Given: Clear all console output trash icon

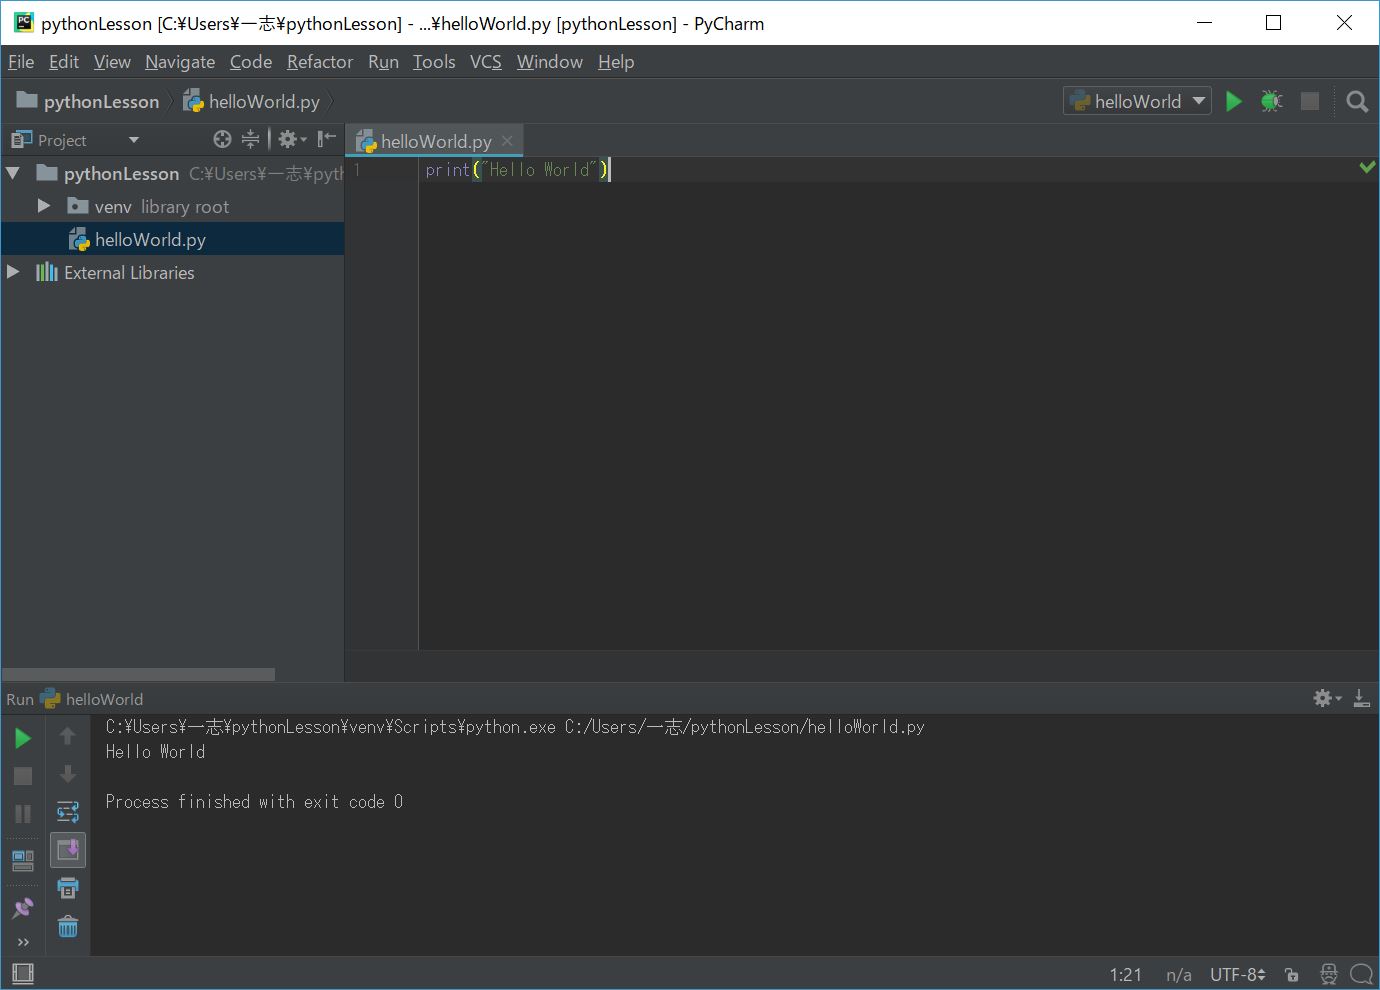Looking at the screenshot, I should 68,926.
